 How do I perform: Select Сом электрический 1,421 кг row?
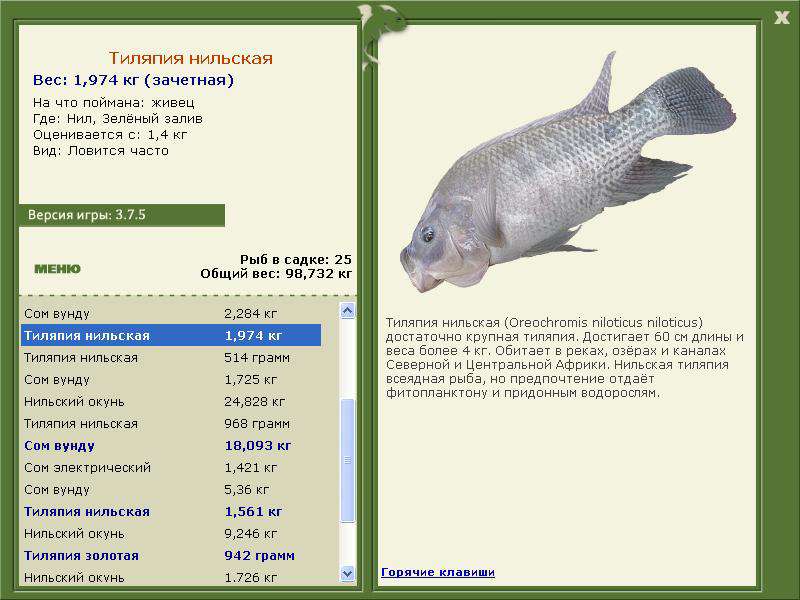point(171,467)
